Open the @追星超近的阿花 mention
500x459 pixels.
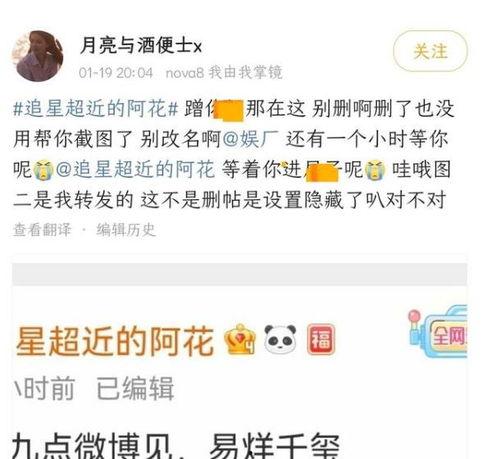135,169
